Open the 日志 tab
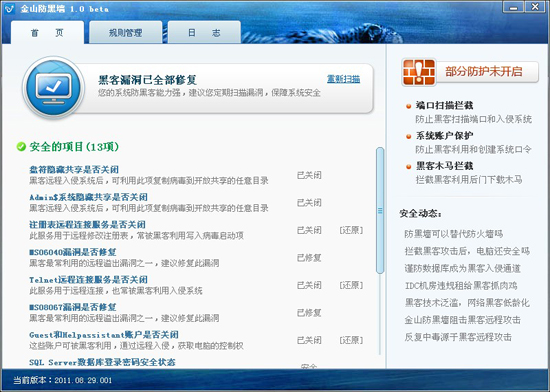 [204, 33]
